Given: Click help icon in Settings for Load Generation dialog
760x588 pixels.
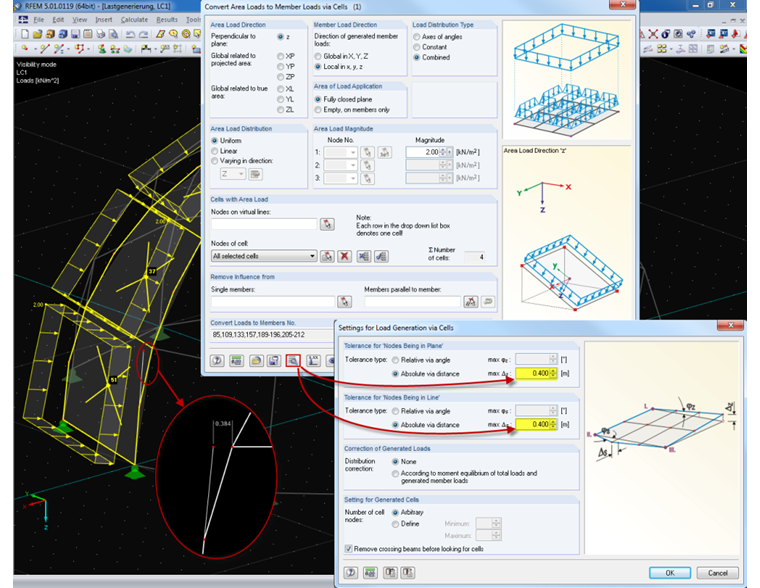Looking at the screenshot, I should [x=351, y=572].
